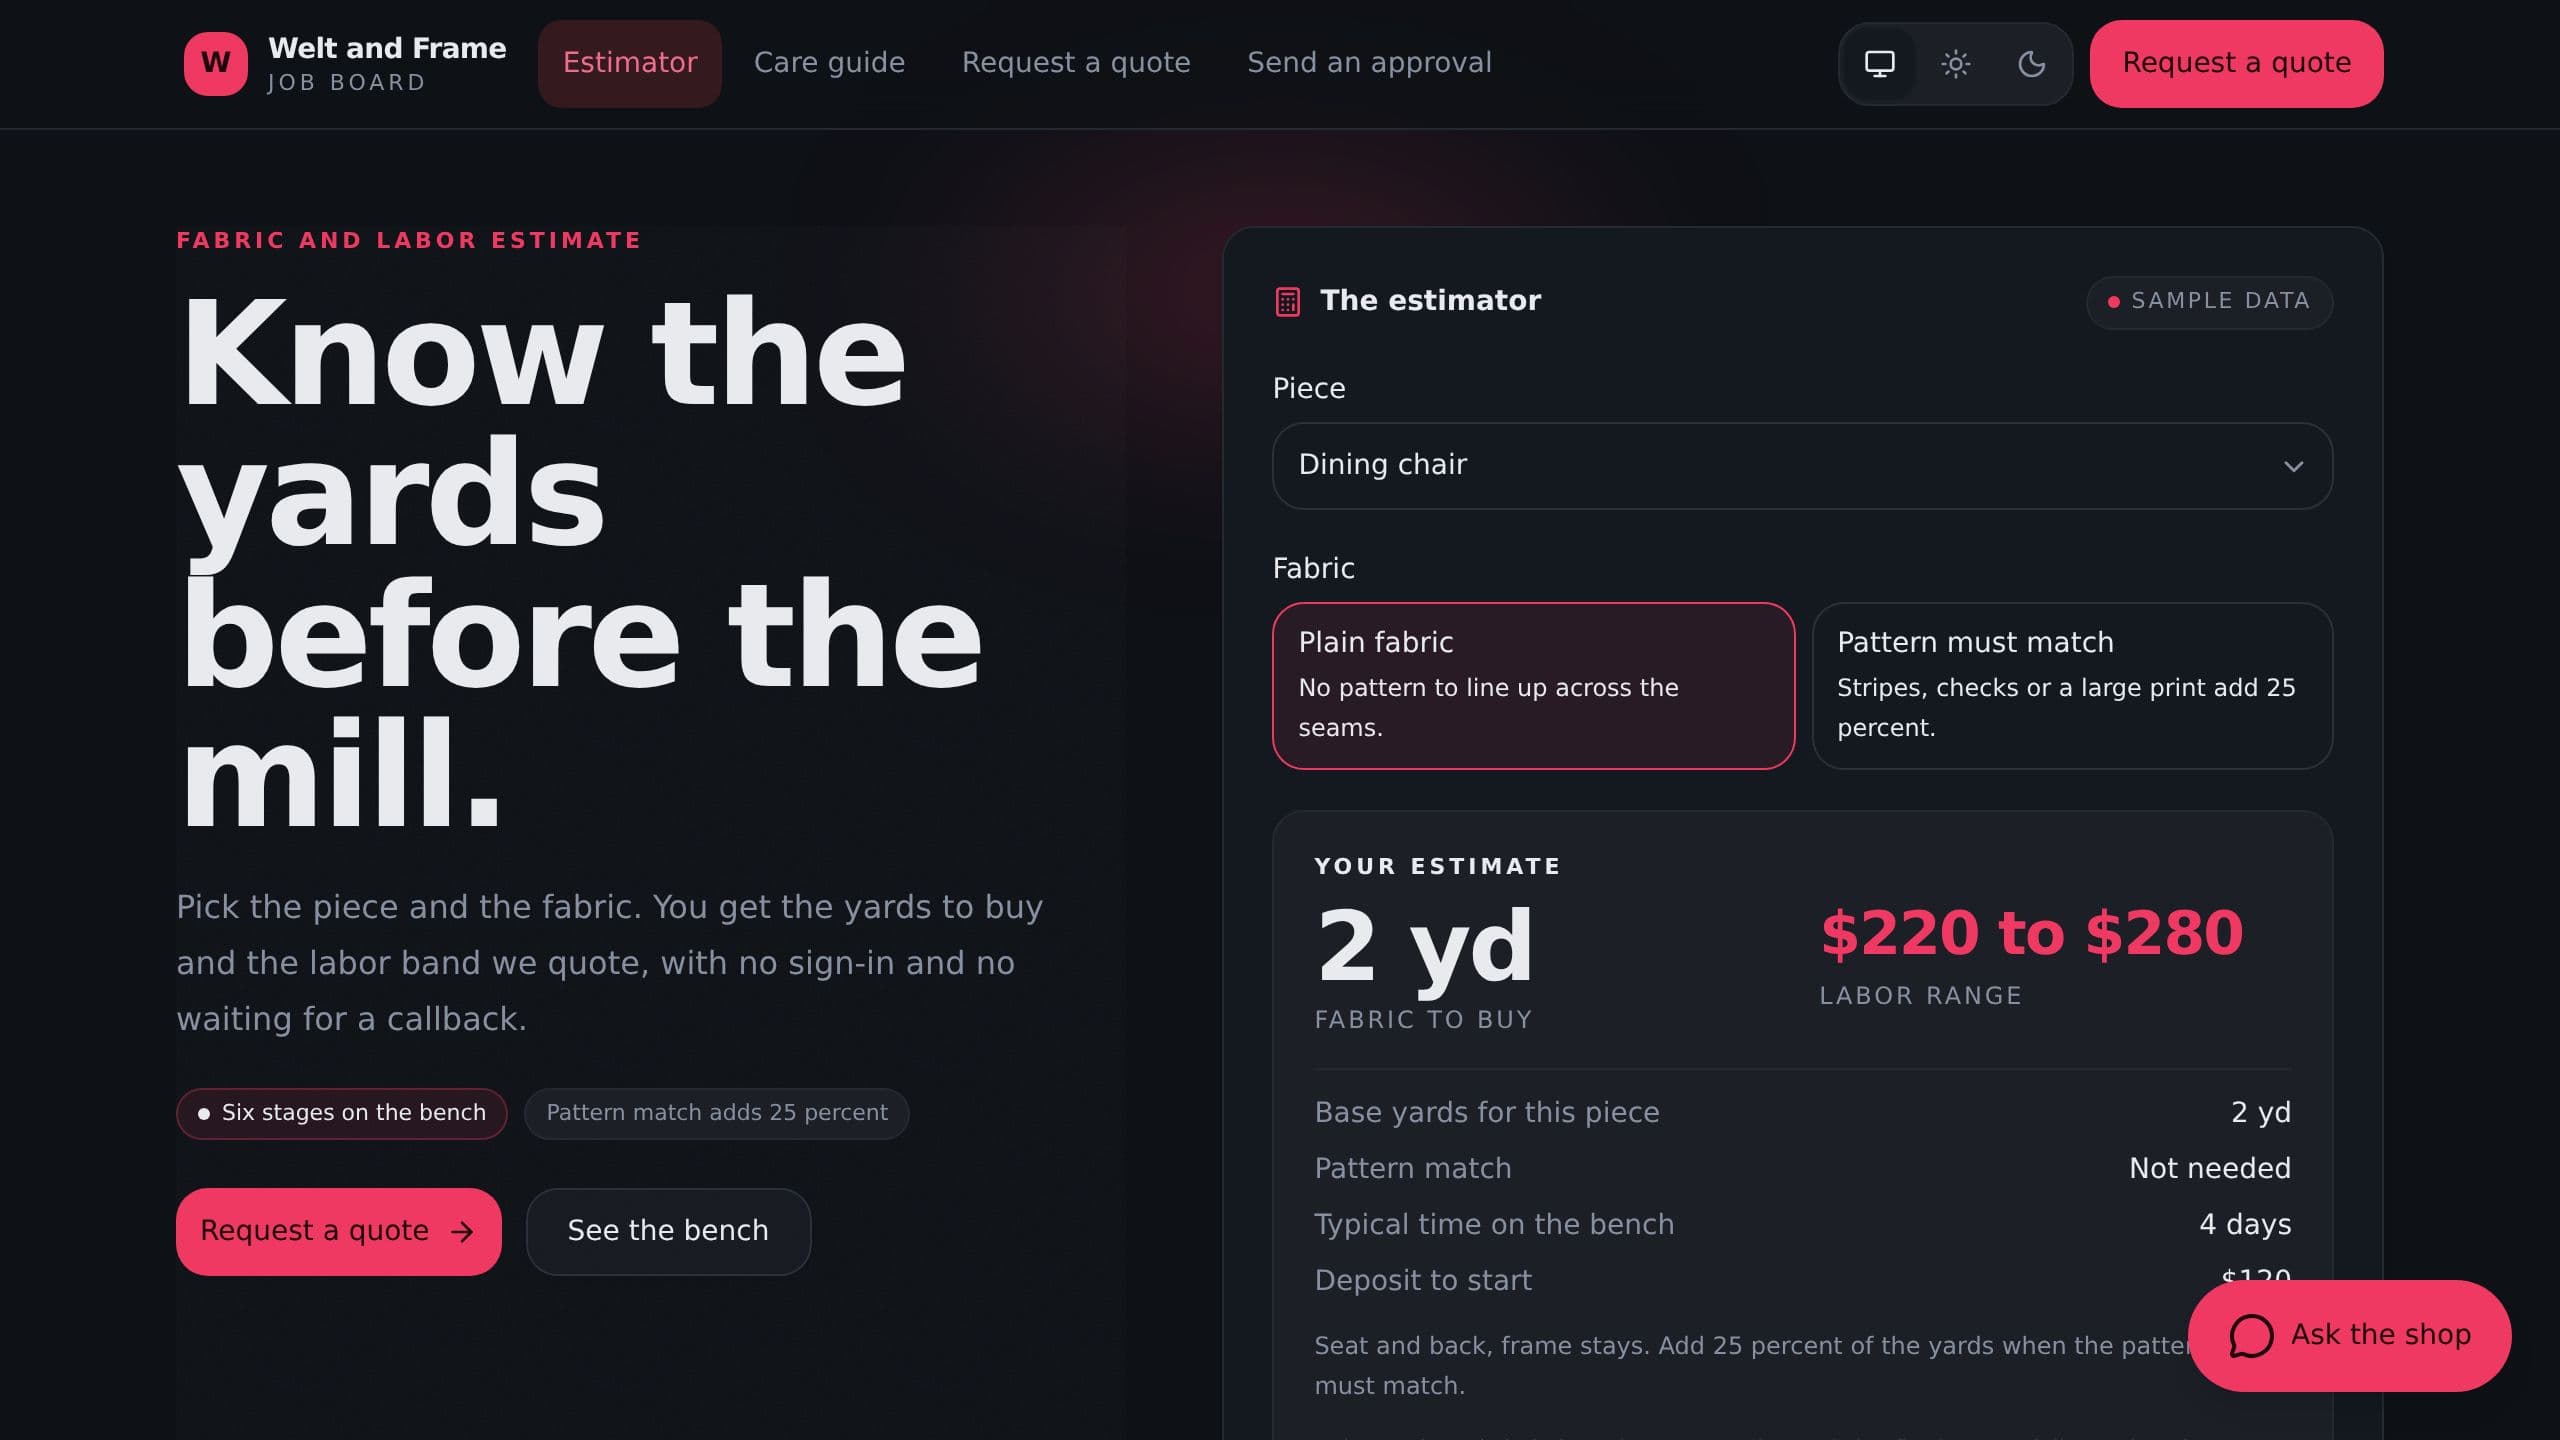Switch to light theme sun icon
Image resolution: width=2560 pixels, height=1440 pixels.
coord(1955,64)
